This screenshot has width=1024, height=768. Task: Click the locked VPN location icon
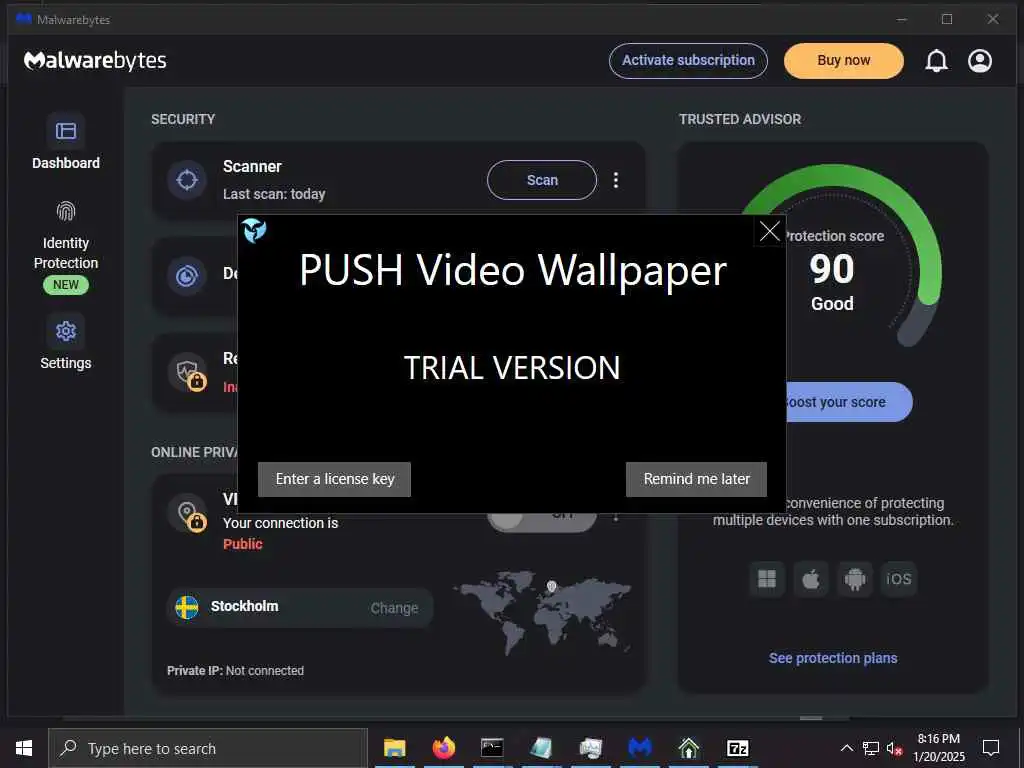pos(188,513)
